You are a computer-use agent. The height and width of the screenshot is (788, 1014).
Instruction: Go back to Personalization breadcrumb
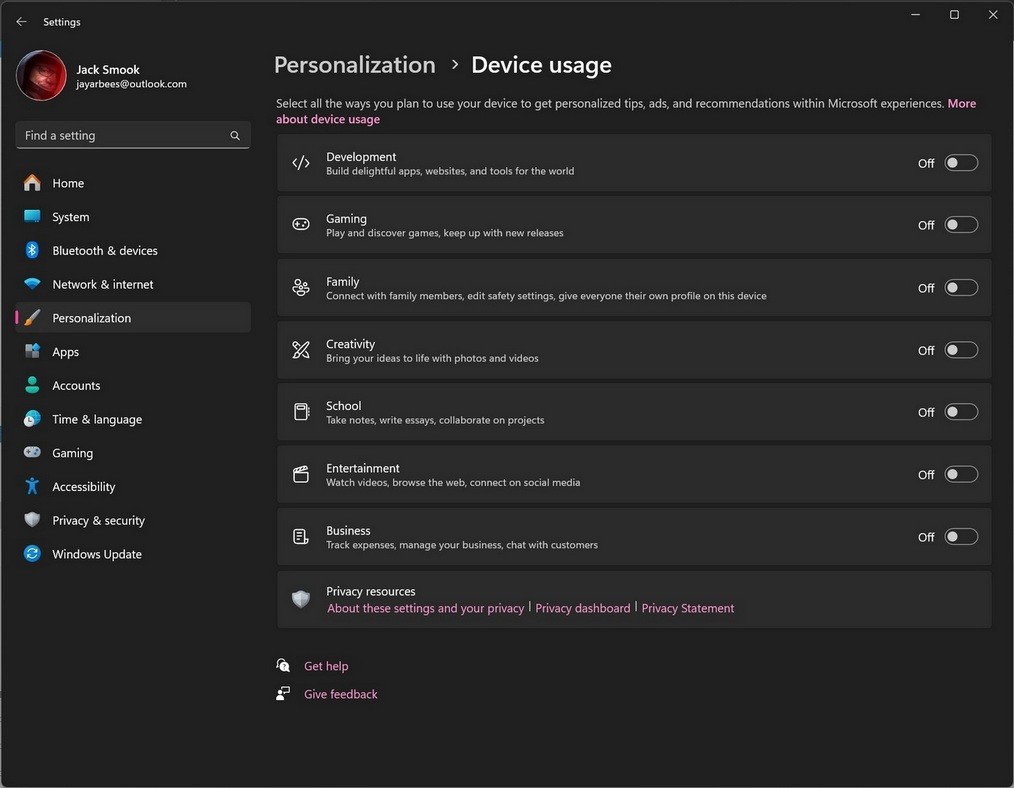coord(355,65)
